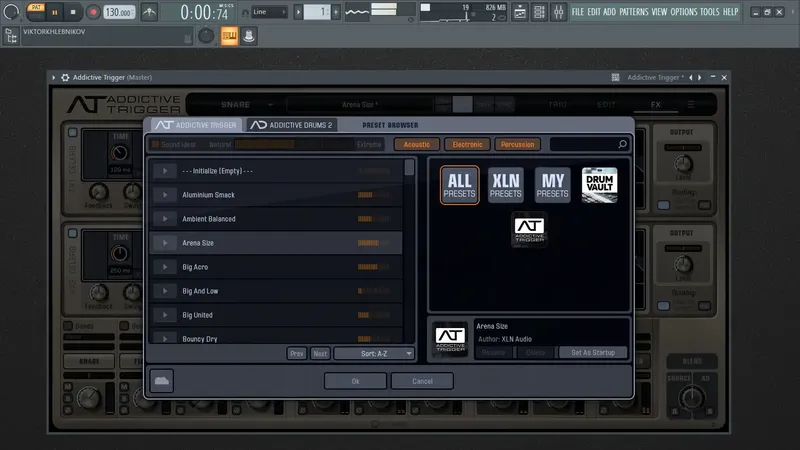Screen dimensions: 800x450
Task: Open the EDIT menu
Action: click(593, 12)
